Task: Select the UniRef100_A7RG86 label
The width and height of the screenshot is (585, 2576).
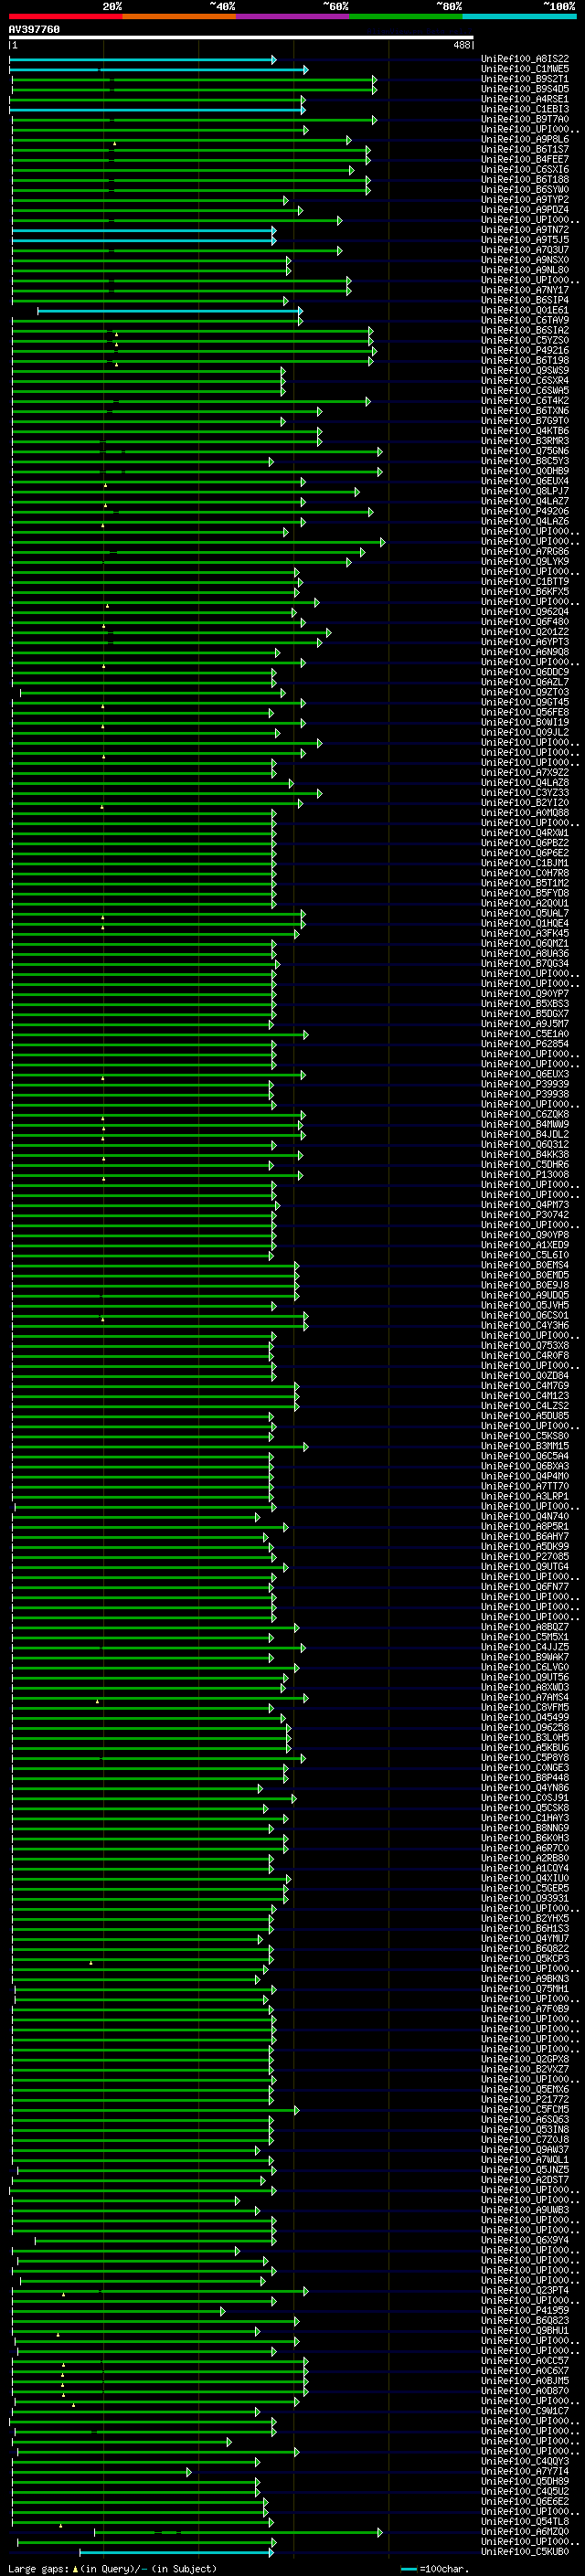Action: click(x=525, y=552)
